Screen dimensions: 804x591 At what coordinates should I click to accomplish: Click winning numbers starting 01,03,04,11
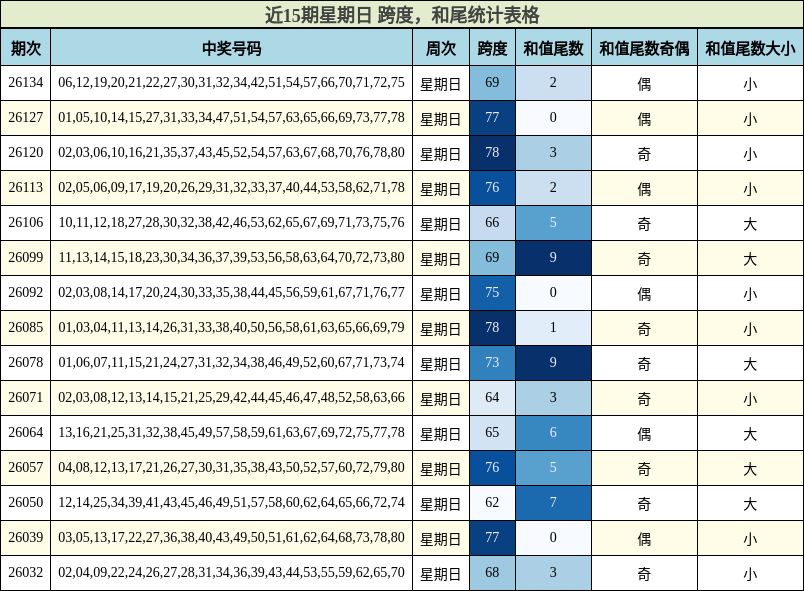231,327
